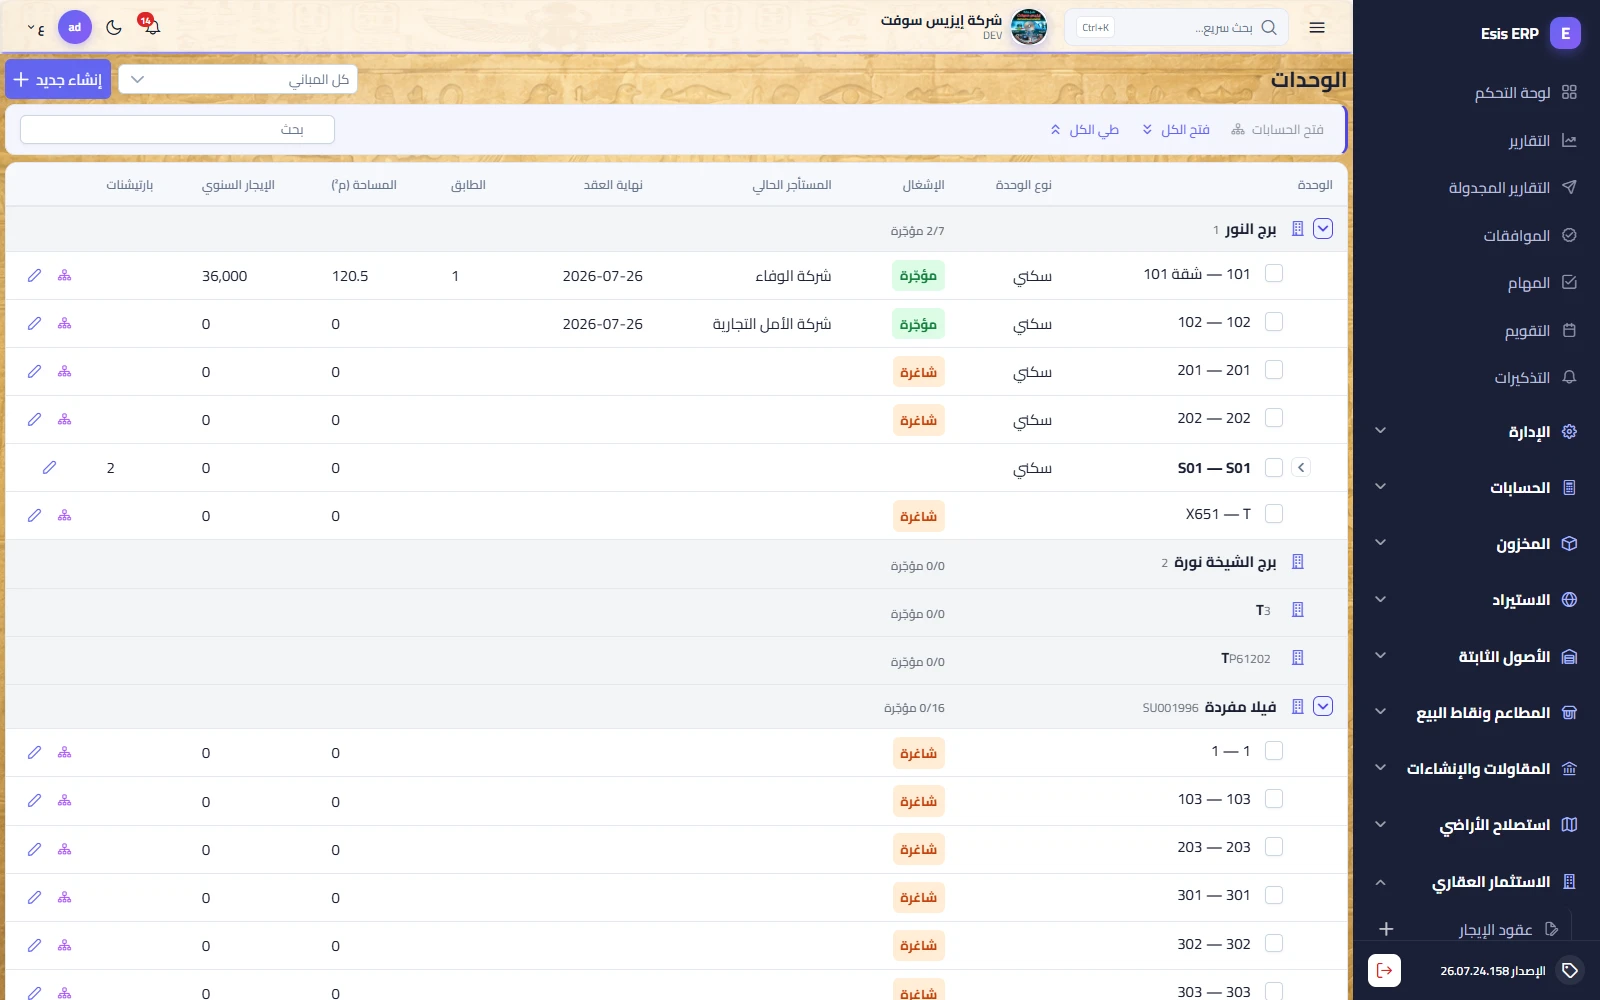This screenshot has height=1000, width=1600.
Task: Expand الحسابات sidebar section
Action: tap(1475, 488)
